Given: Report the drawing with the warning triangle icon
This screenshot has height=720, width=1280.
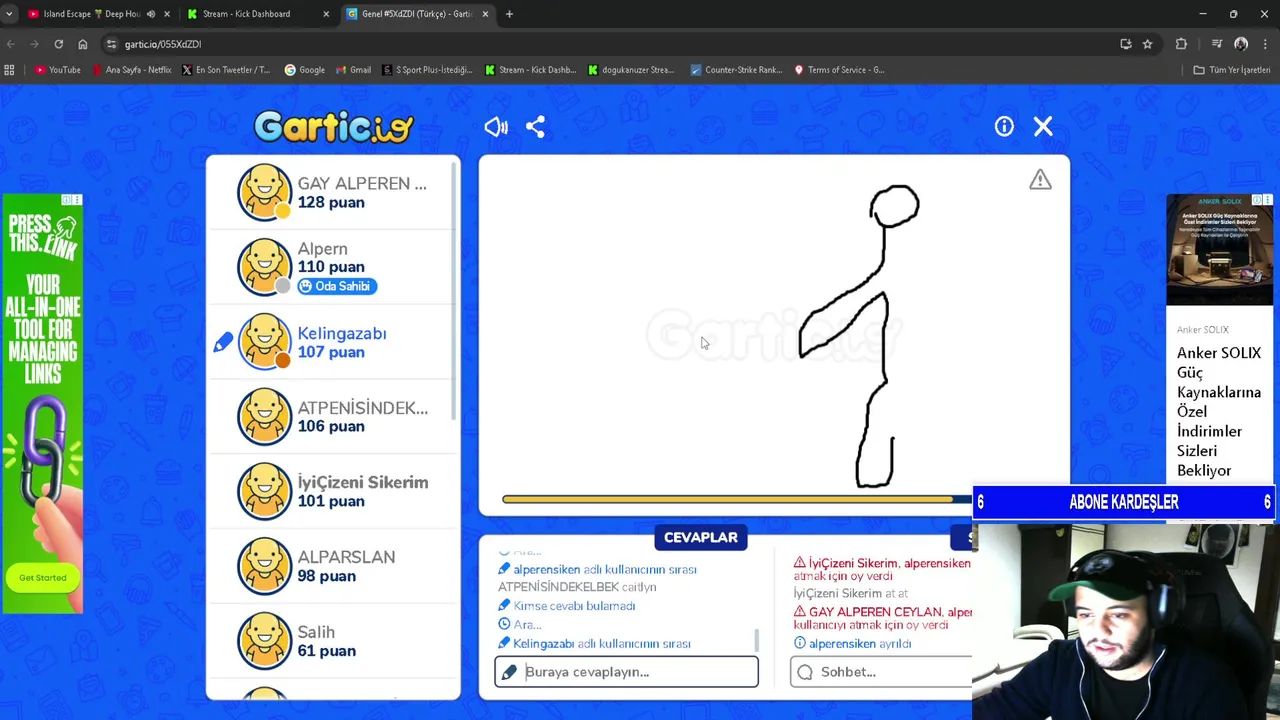Looking at the screenshot, I should click(x=1040, y=180).
